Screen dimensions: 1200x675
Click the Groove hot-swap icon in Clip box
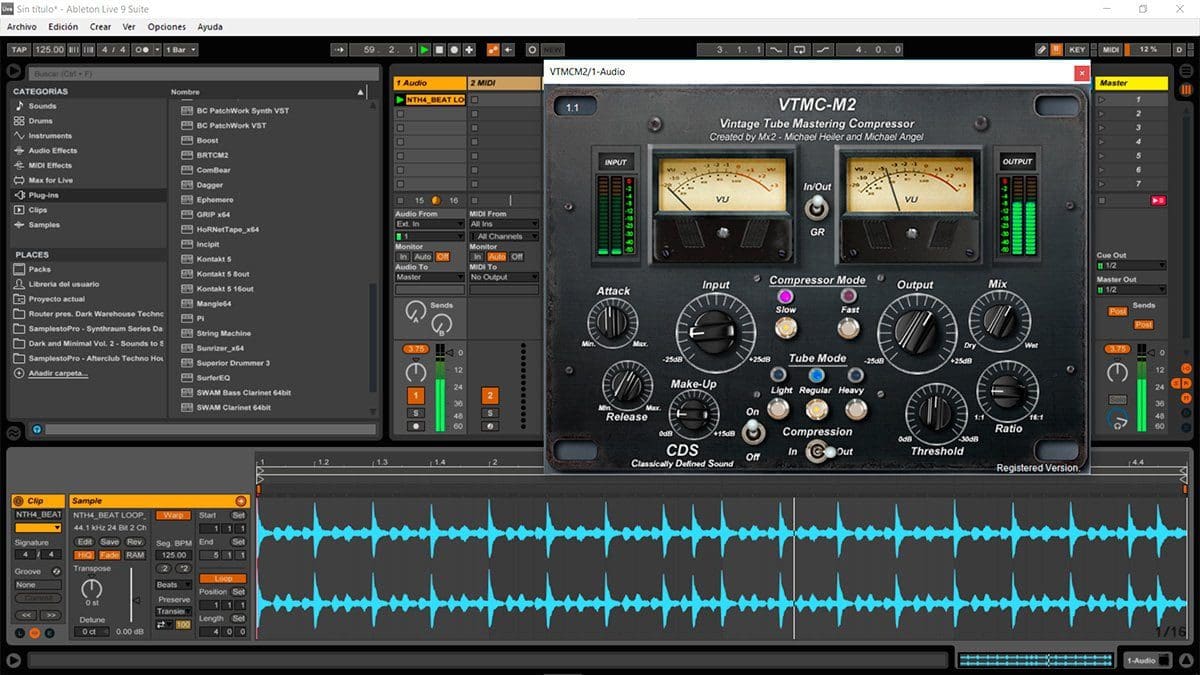pos(56,571)
